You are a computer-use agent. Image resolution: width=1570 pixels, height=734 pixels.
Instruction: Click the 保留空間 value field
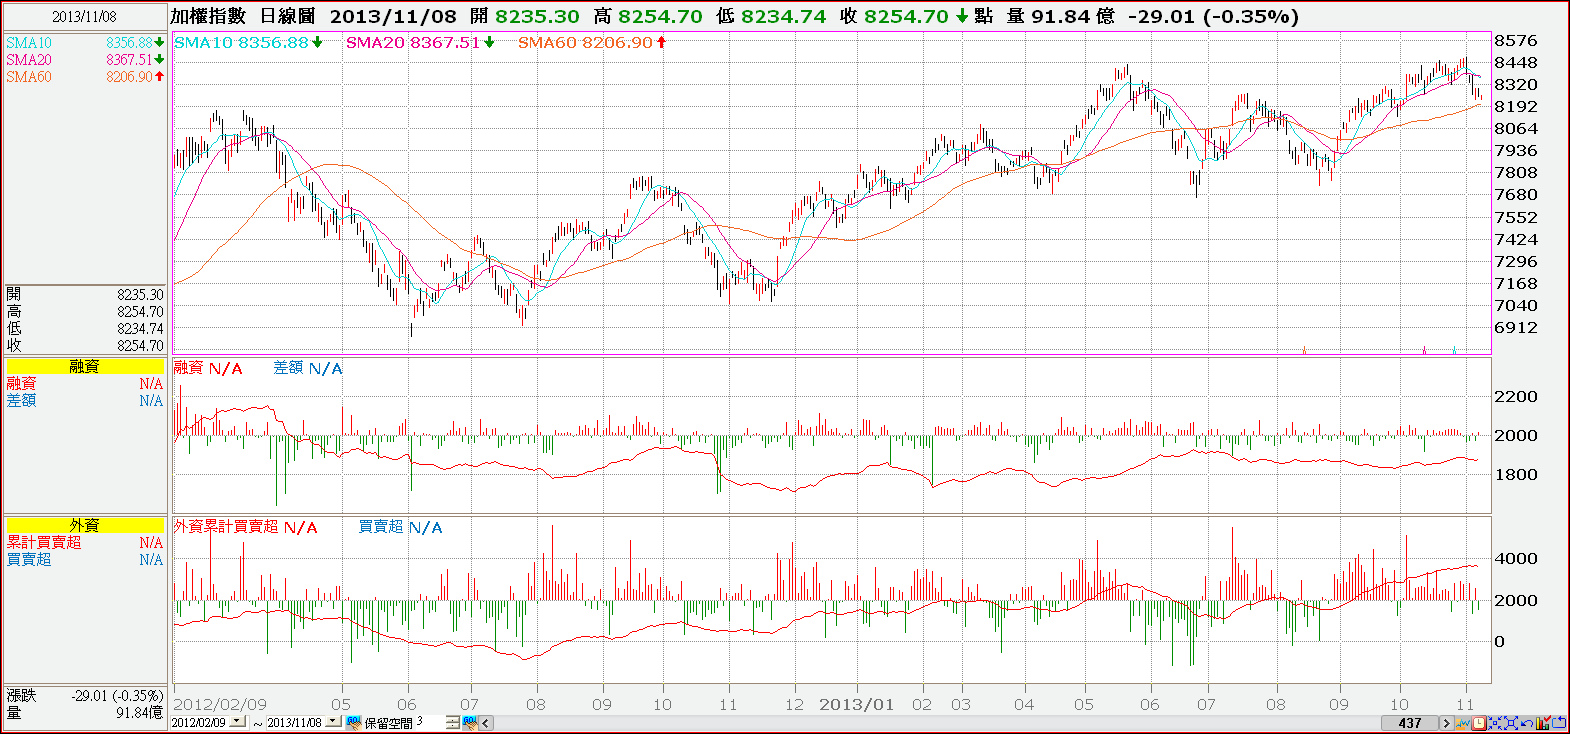430,721
